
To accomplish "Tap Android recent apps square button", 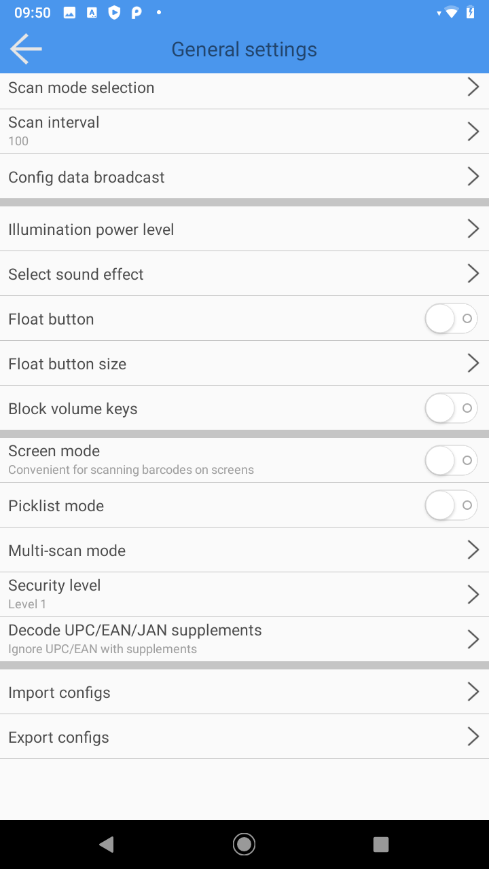I will (381, 844).
